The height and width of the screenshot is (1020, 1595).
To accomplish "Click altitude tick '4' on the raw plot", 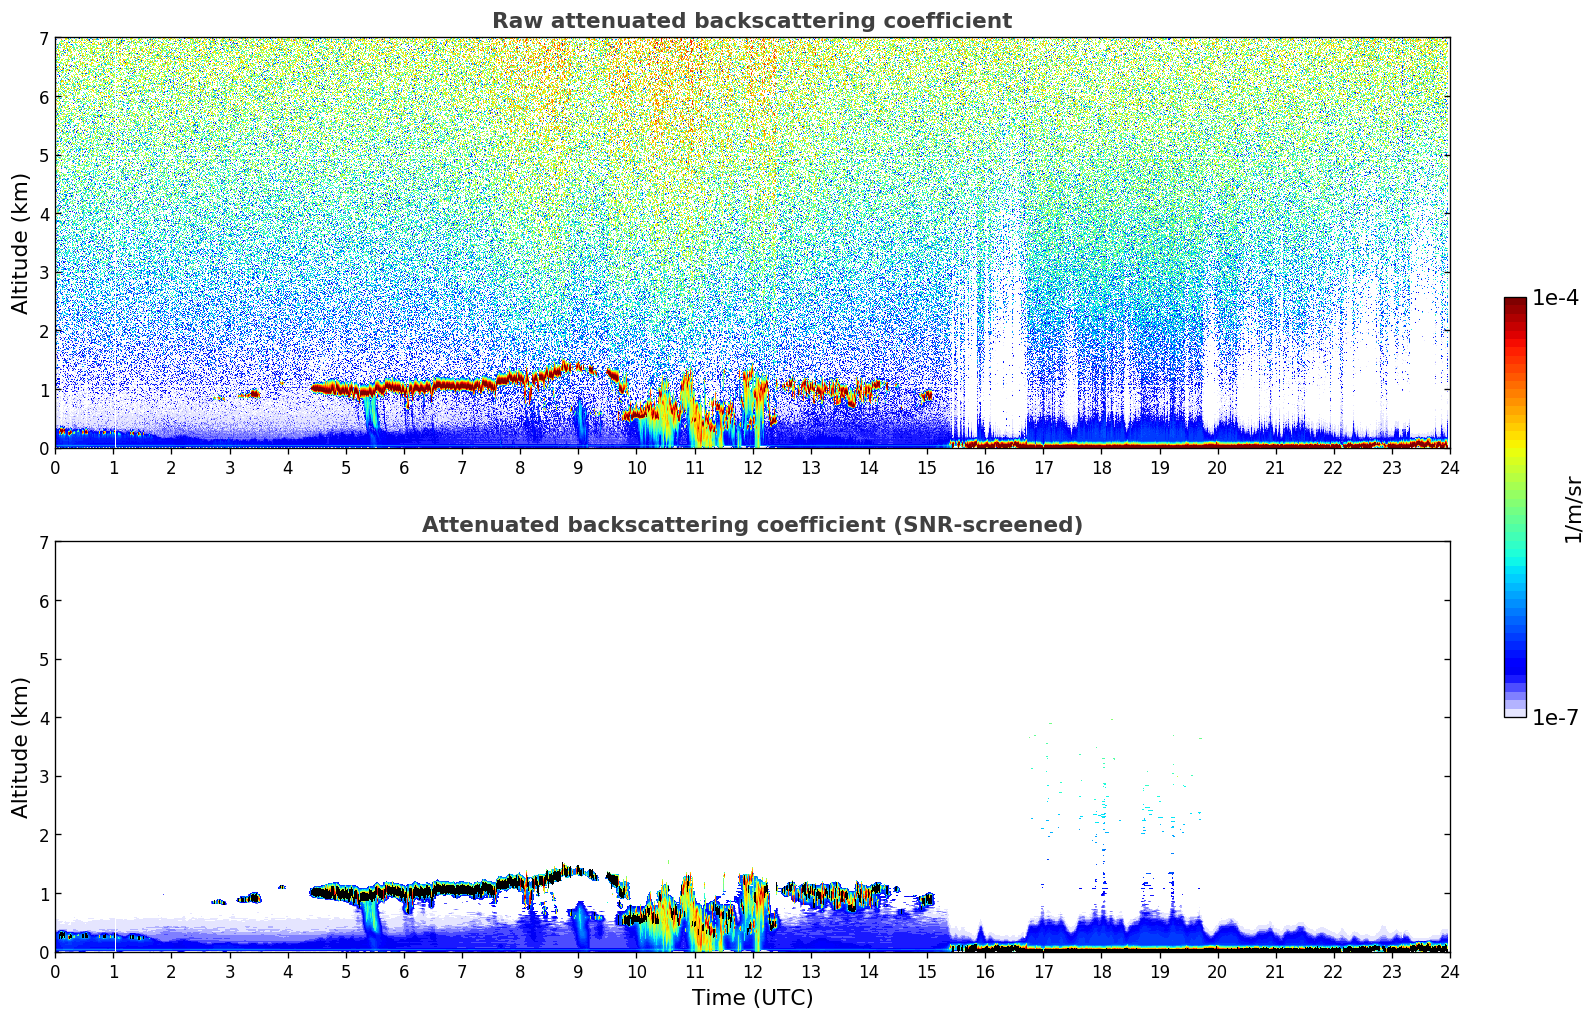I will pyautogui.click(x=43, y=214).
